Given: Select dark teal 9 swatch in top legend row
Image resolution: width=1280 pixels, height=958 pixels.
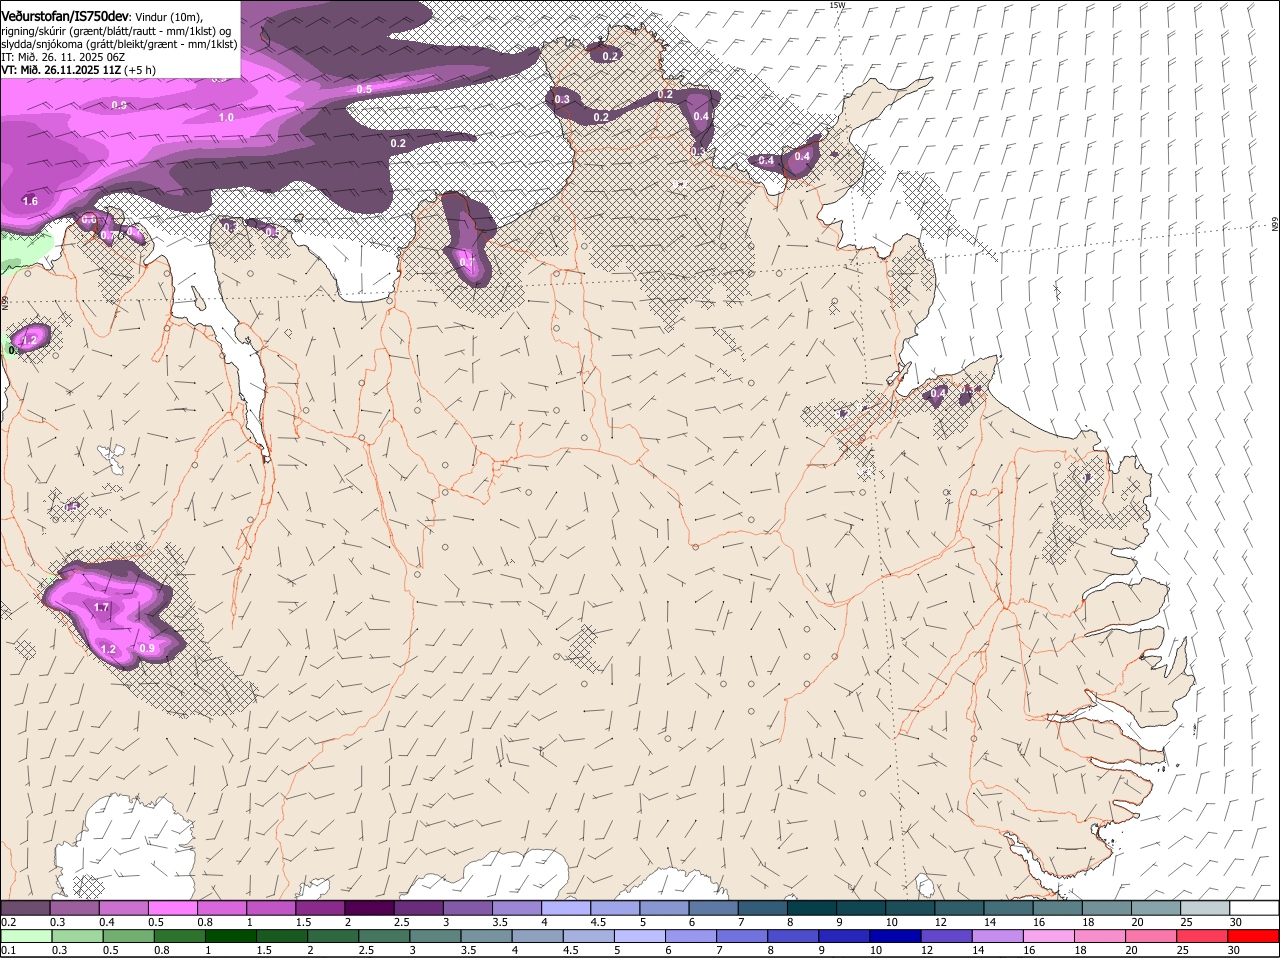Looking at the screenshot, I should pyautogui.click(x=861, y=907).
